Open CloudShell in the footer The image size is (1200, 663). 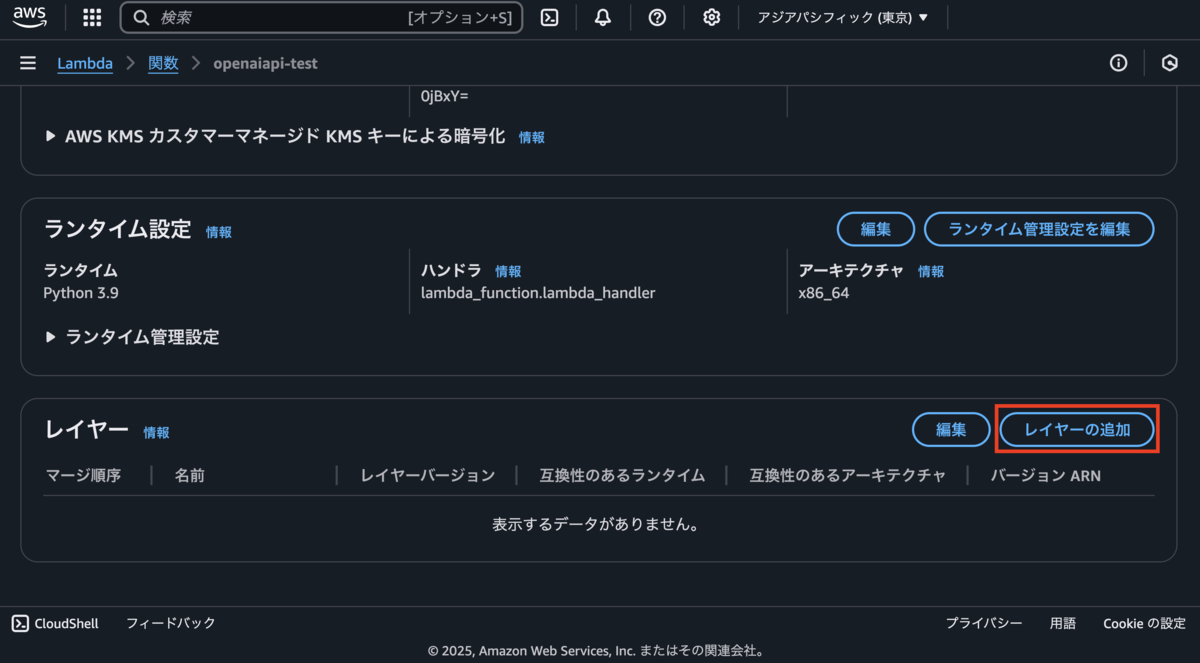55,623
